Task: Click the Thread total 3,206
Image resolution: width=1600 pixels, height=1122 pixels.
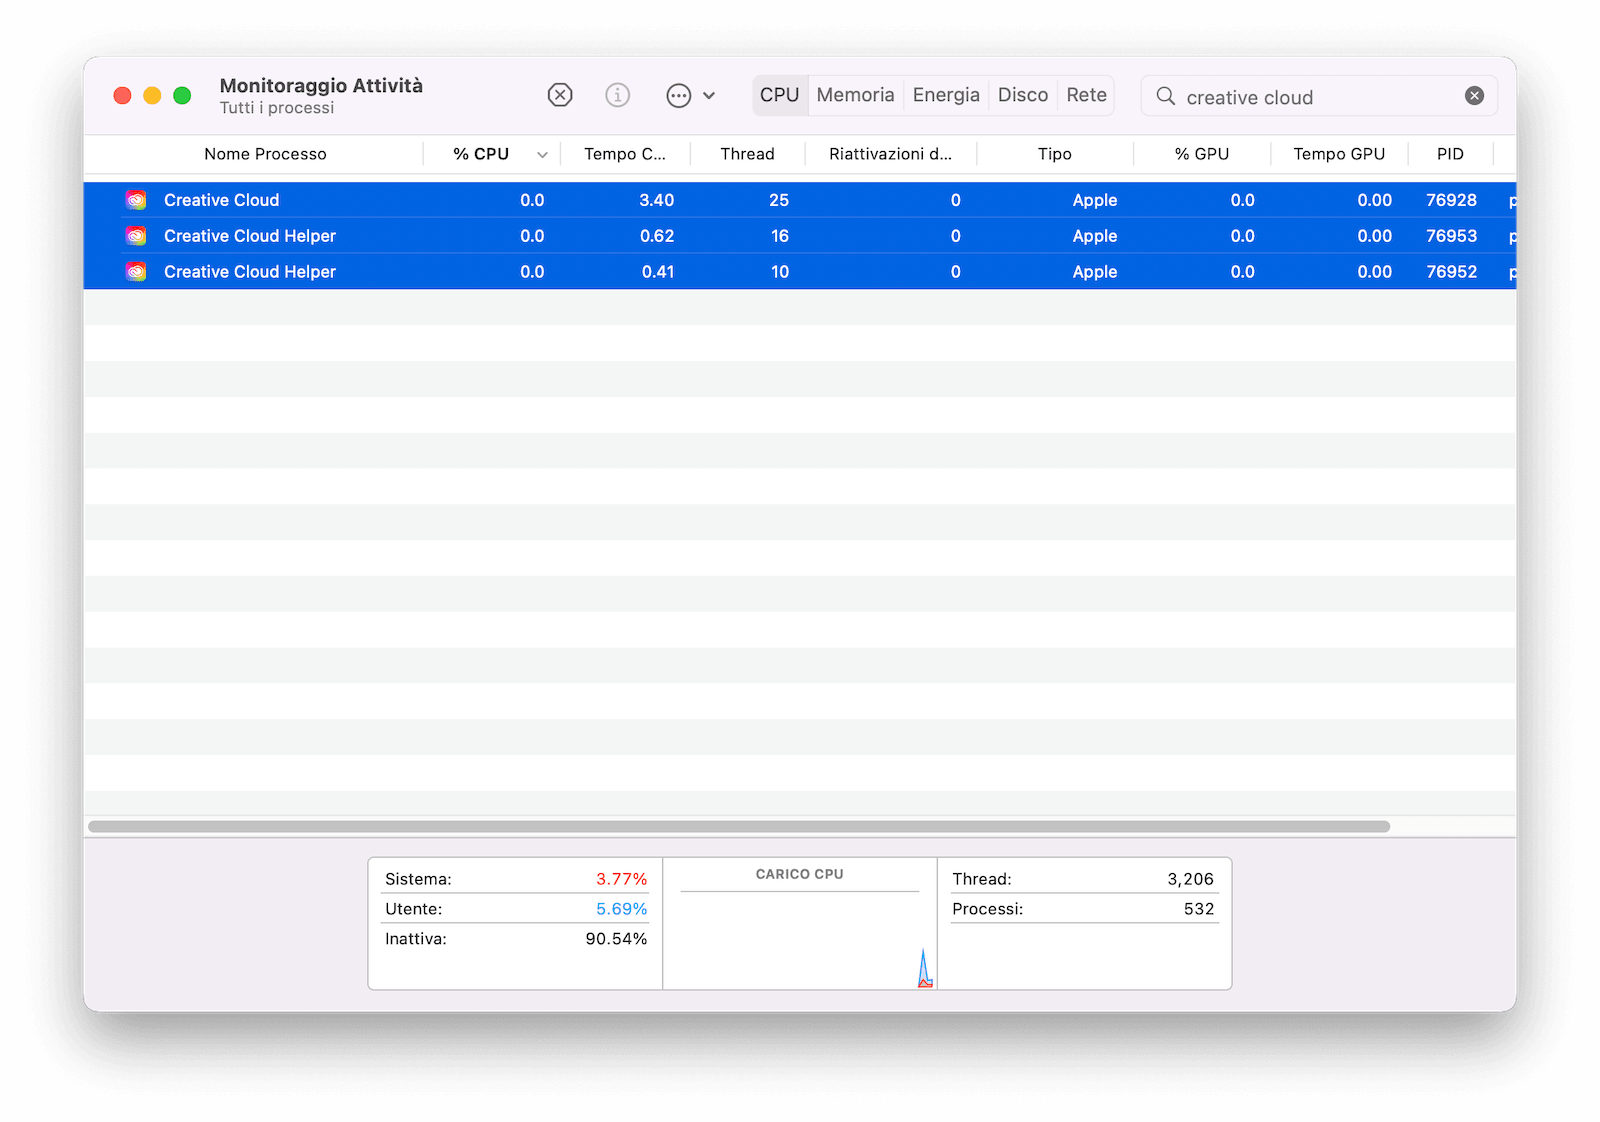Action: [1190, 879]
